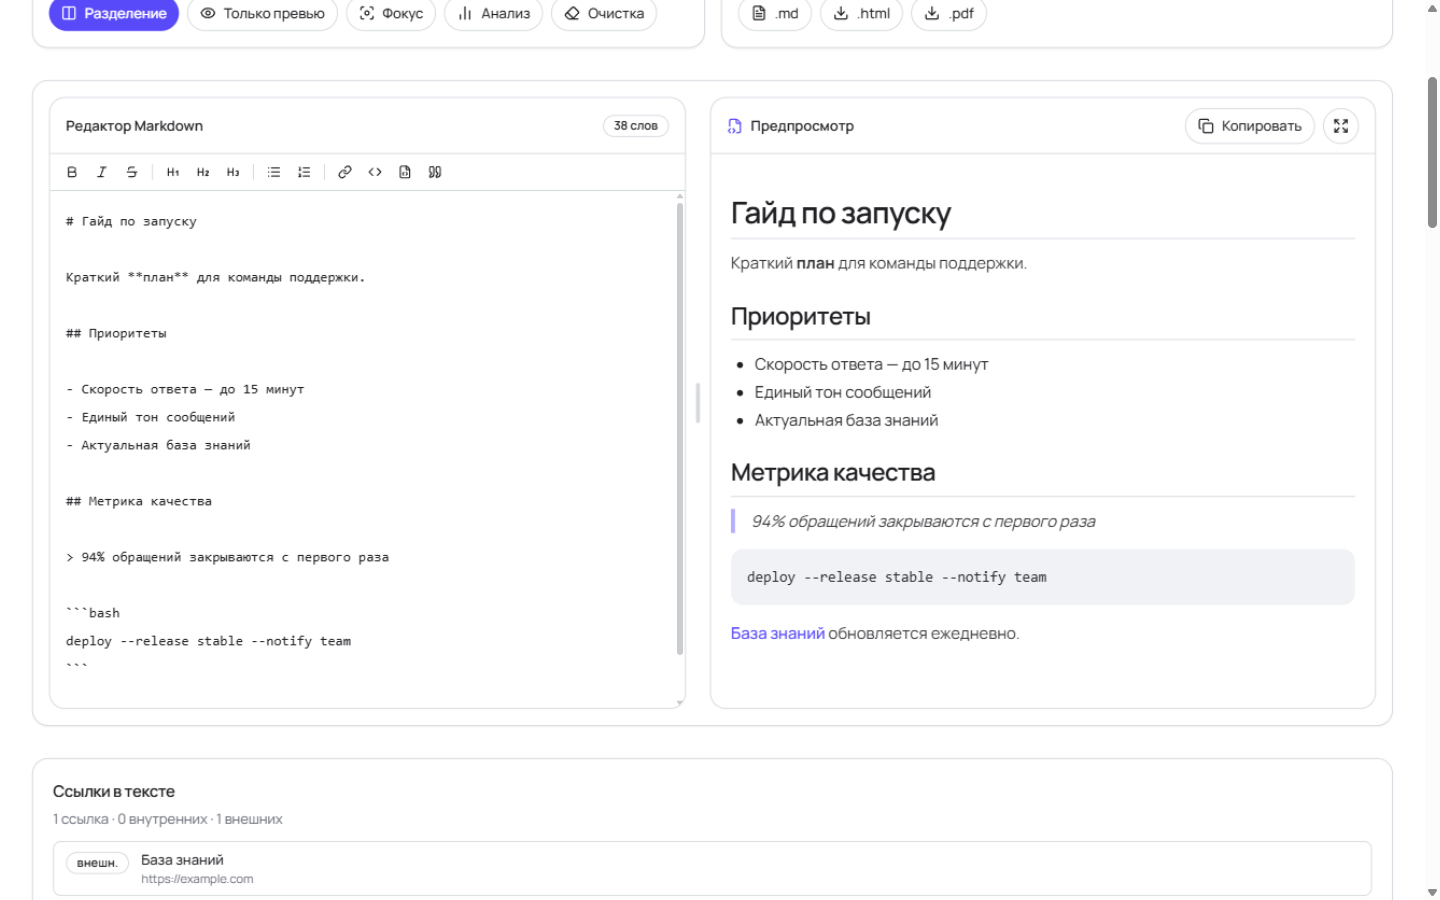Click the preview document icon beside Предпросмотр
The height and width of the screenshot is (900, 1440).
(x=735, y=126)
